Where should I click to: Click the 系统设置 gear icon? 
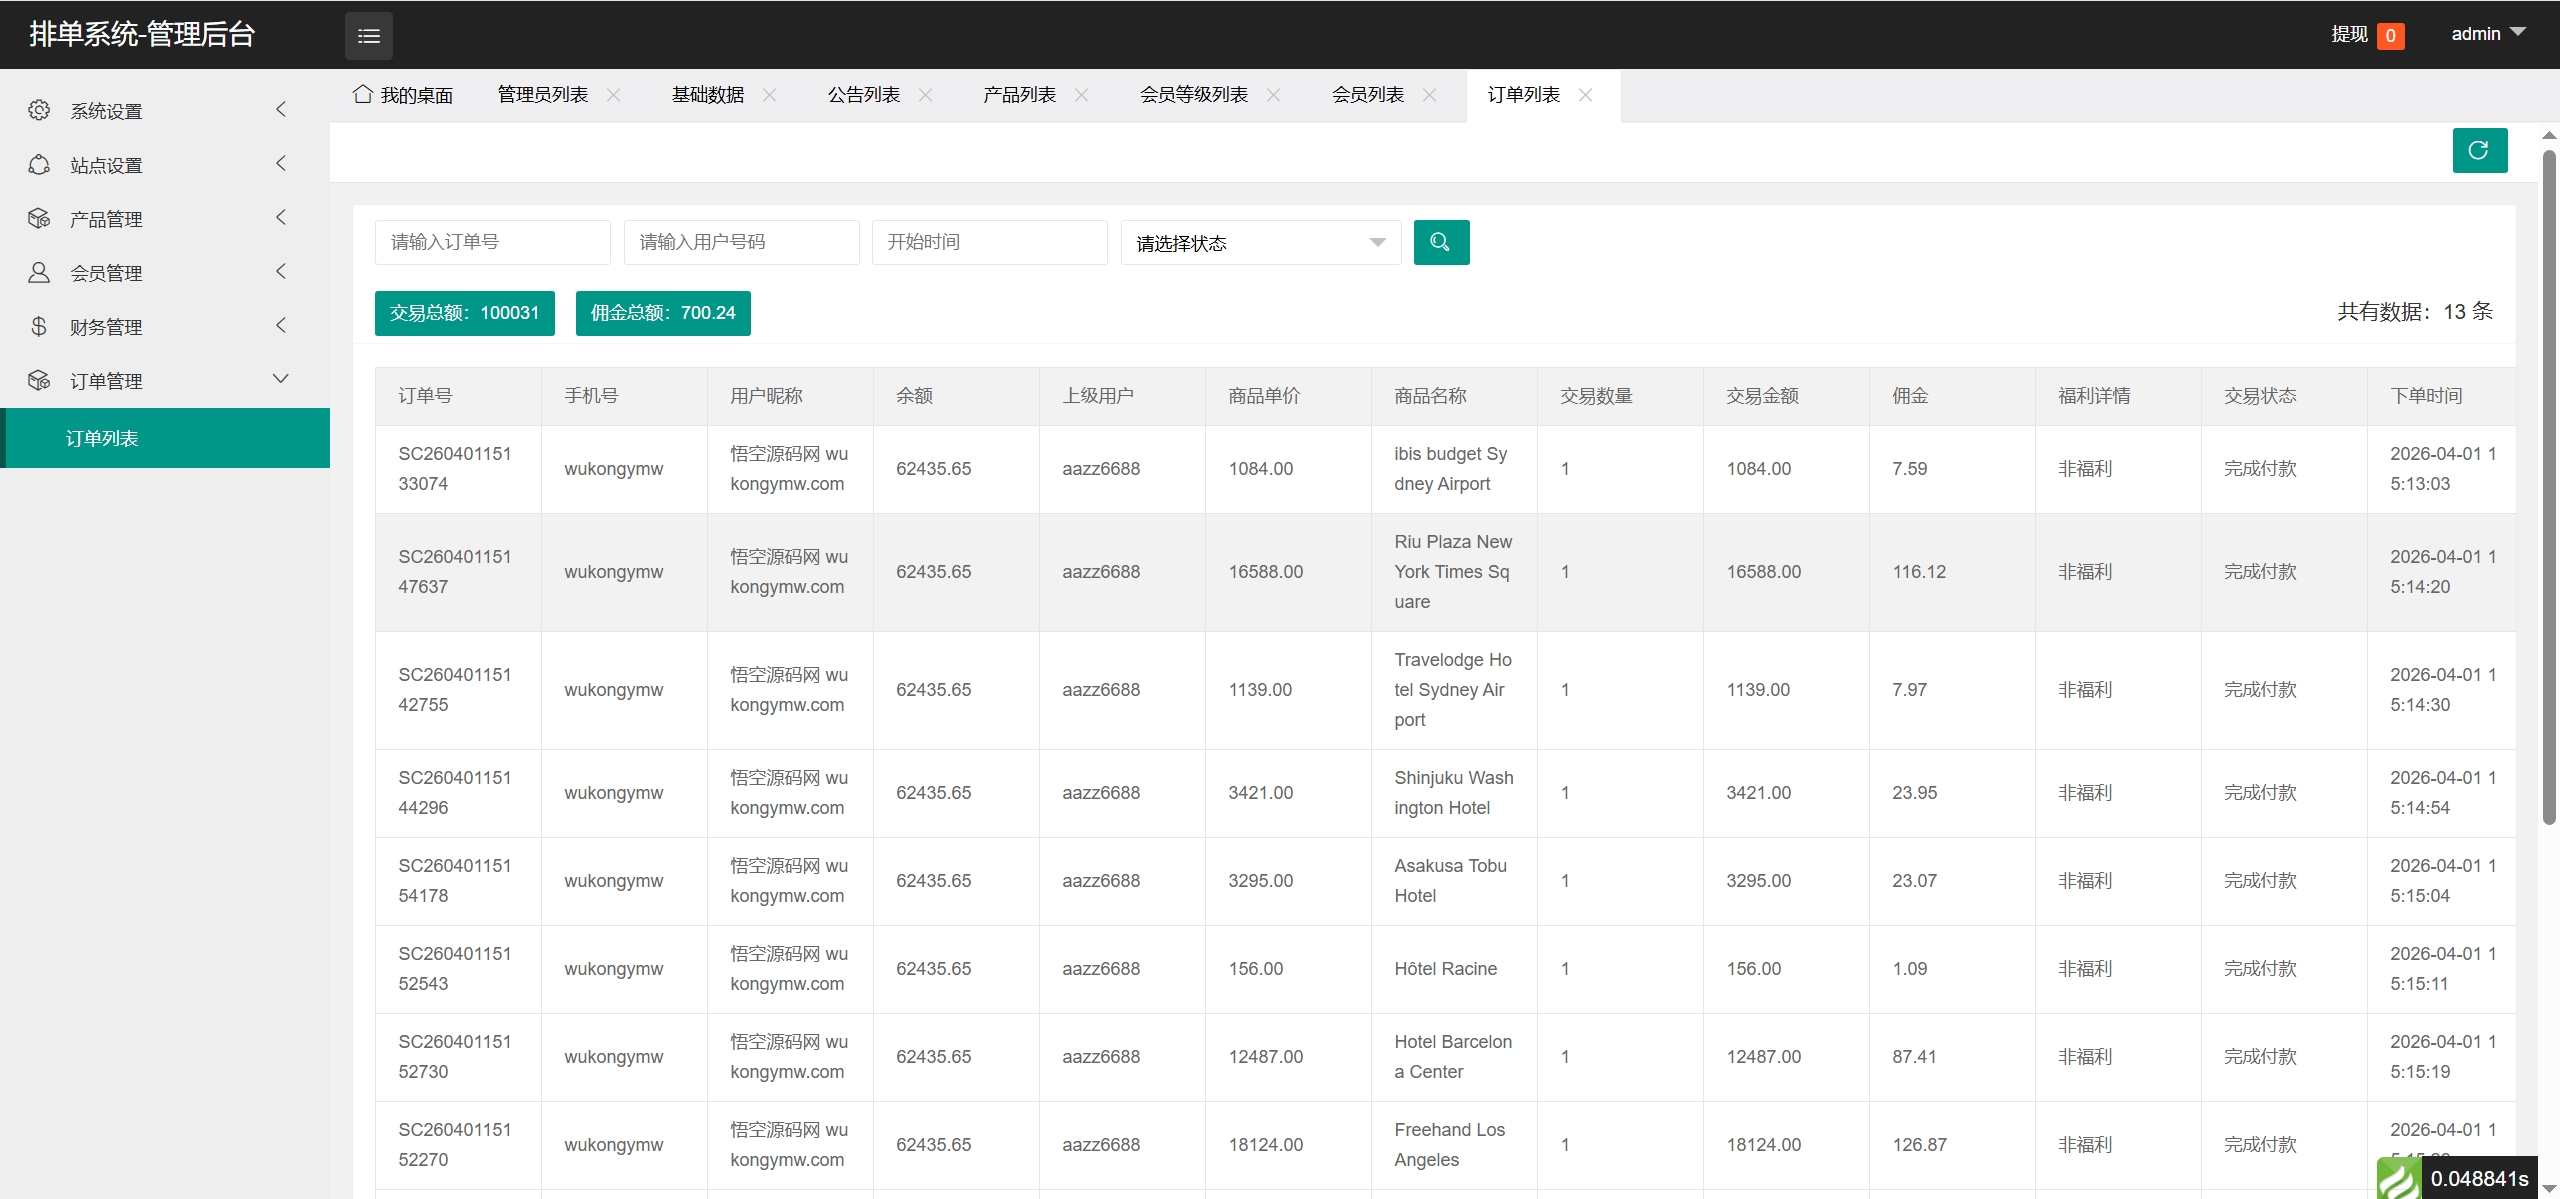(39, 110)
